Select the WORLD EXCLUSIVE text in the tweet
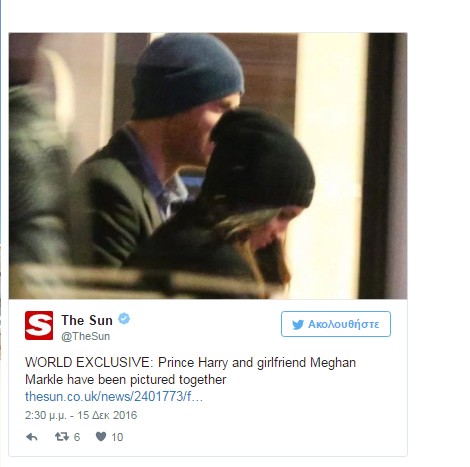 coord(89,362)
